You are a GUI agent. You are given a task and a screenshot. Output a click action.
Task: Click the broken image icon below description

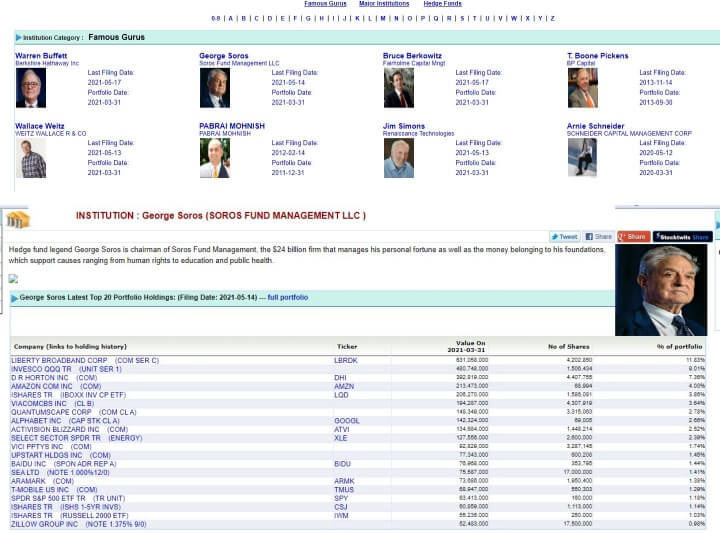(13, 278)
